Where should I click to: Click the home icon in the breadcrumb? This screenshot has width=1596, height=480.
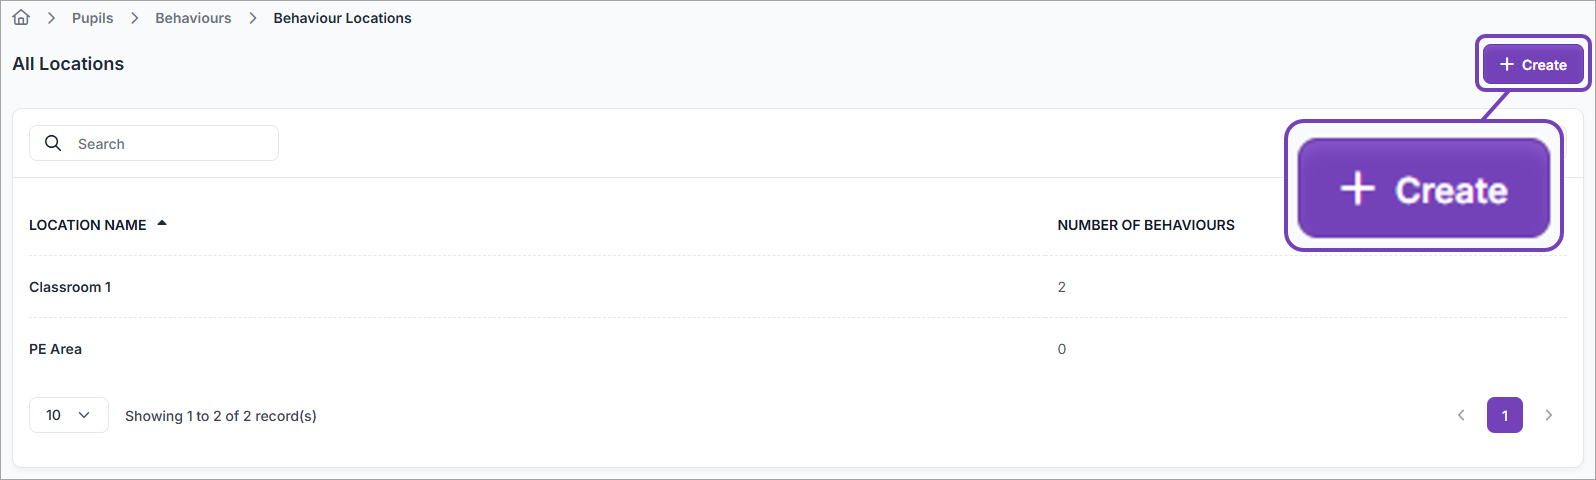pyautogui.click(x=21, y=18)
